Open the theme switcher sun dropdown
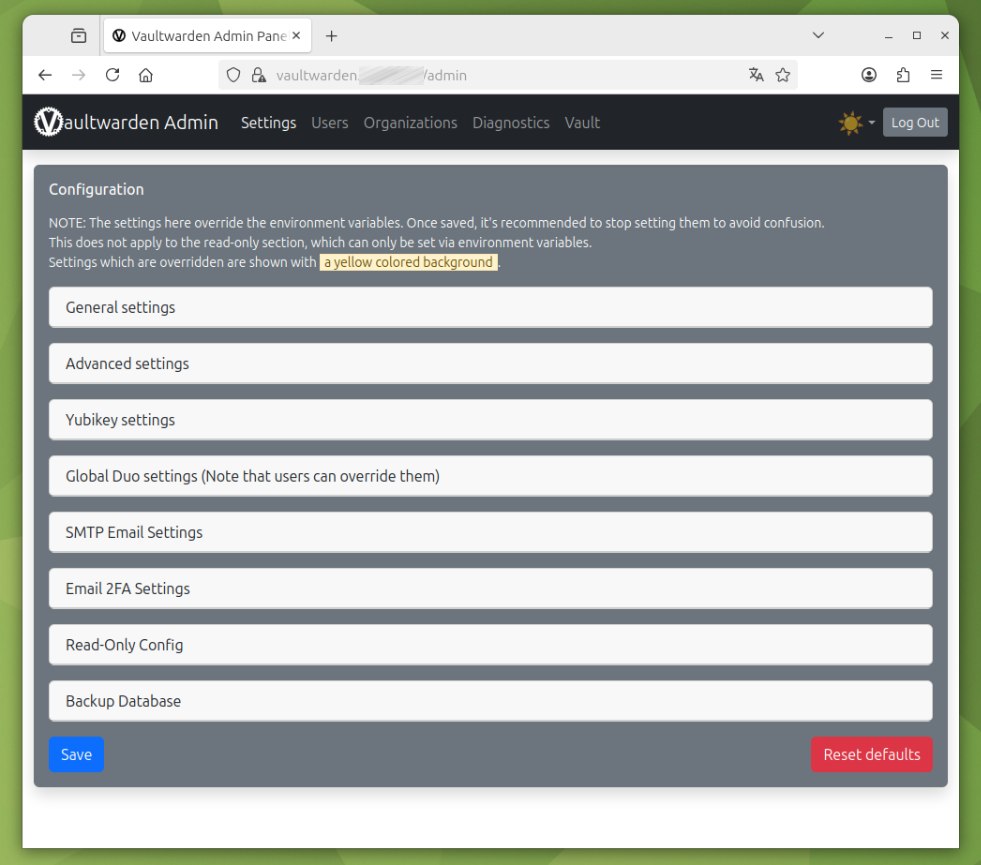 856,123
